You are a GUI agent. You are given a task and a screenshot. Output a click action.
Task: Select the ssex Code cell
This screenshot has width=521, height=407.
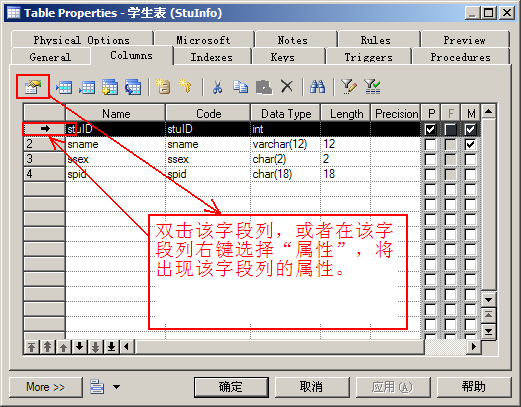(x=208, y=159)
